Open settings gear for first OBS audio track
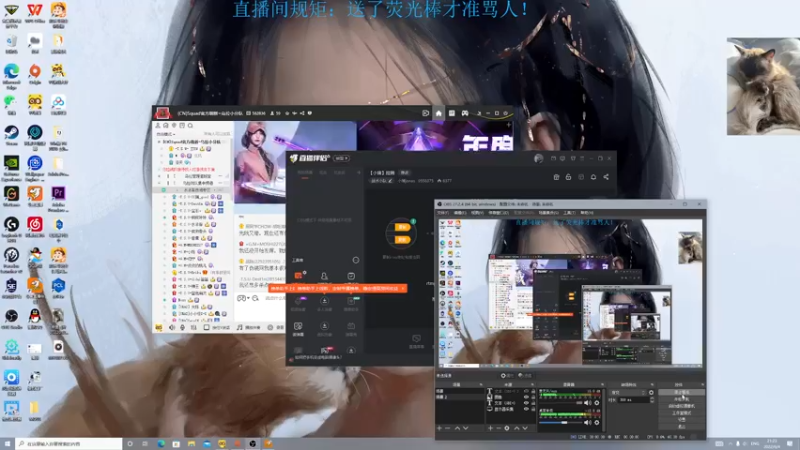800x450 pixels. click(596, 403)
